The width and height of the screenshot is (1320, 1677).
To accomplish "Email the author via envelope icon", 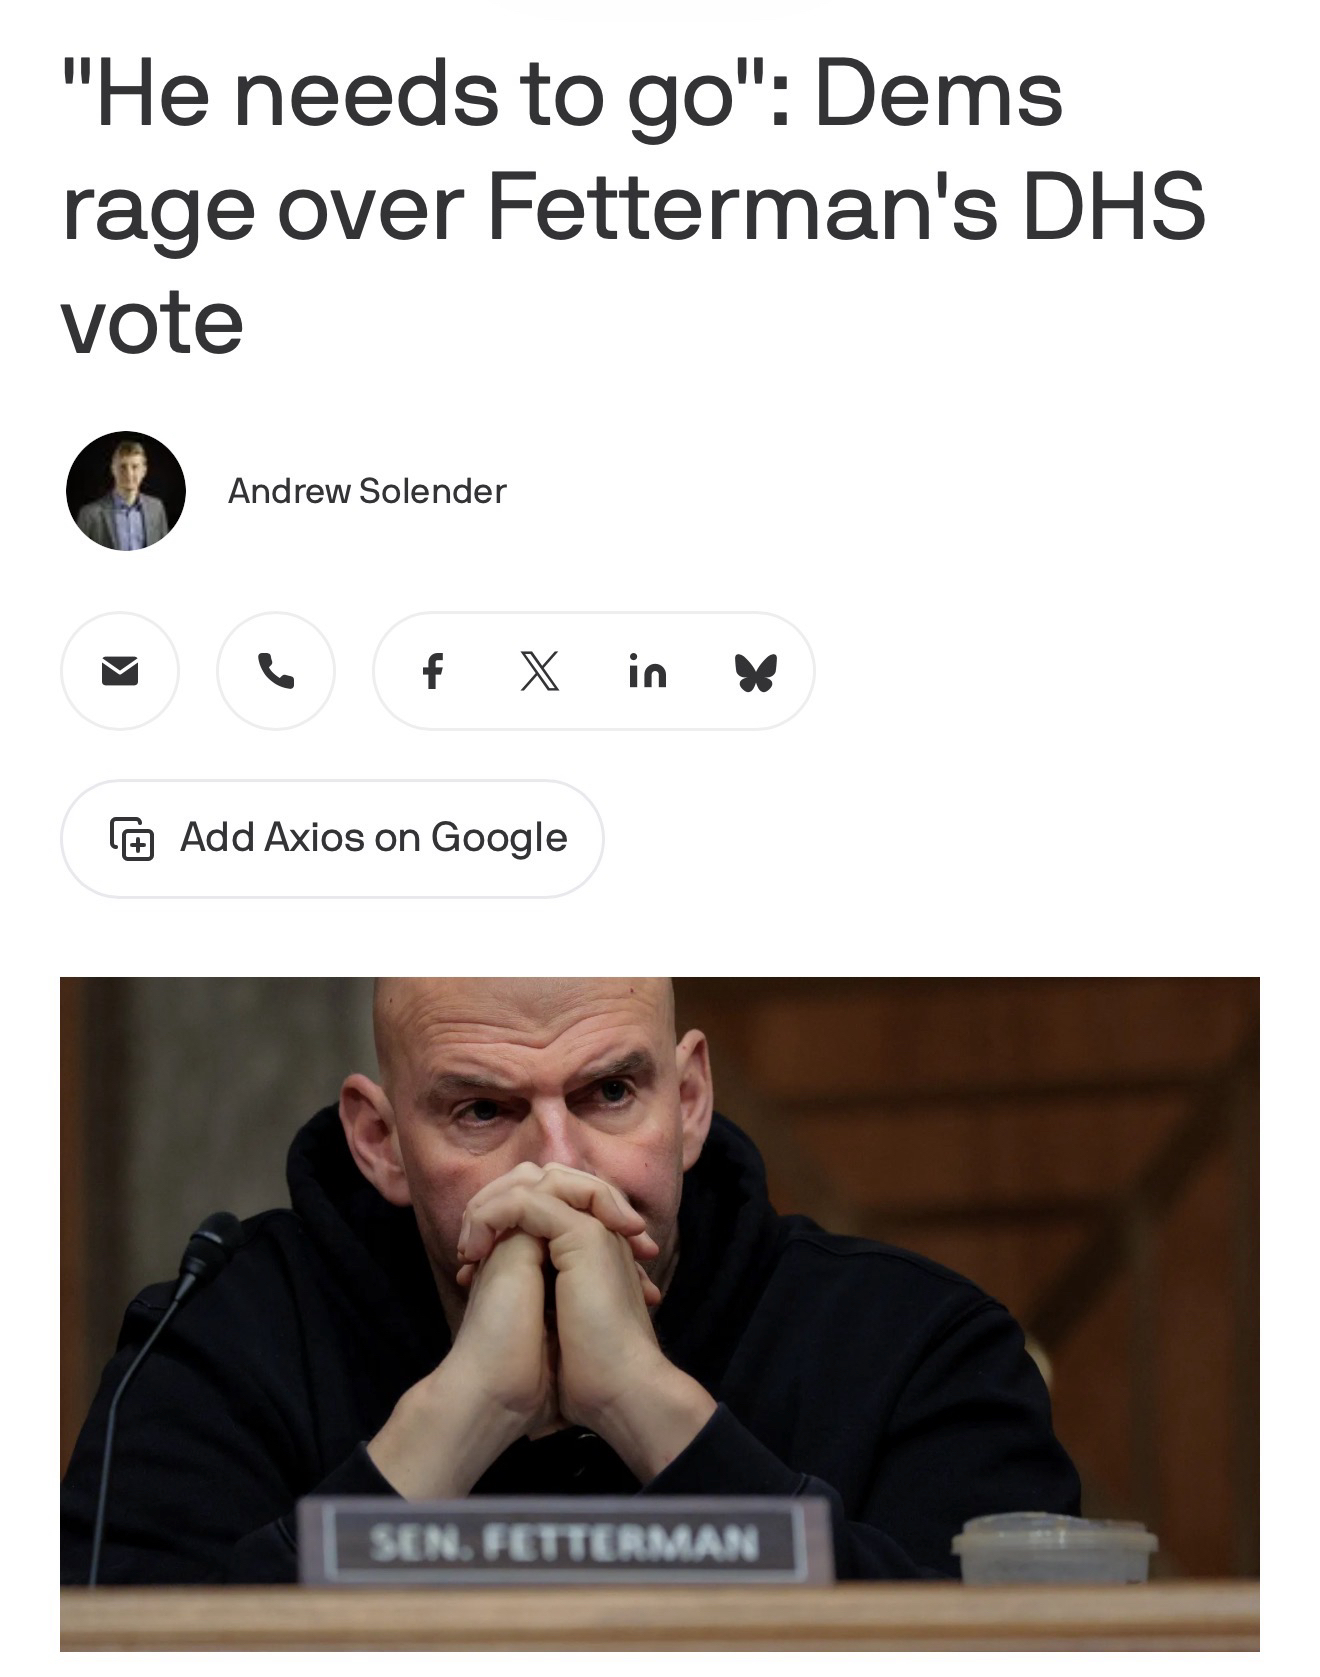I will (120, 671).
